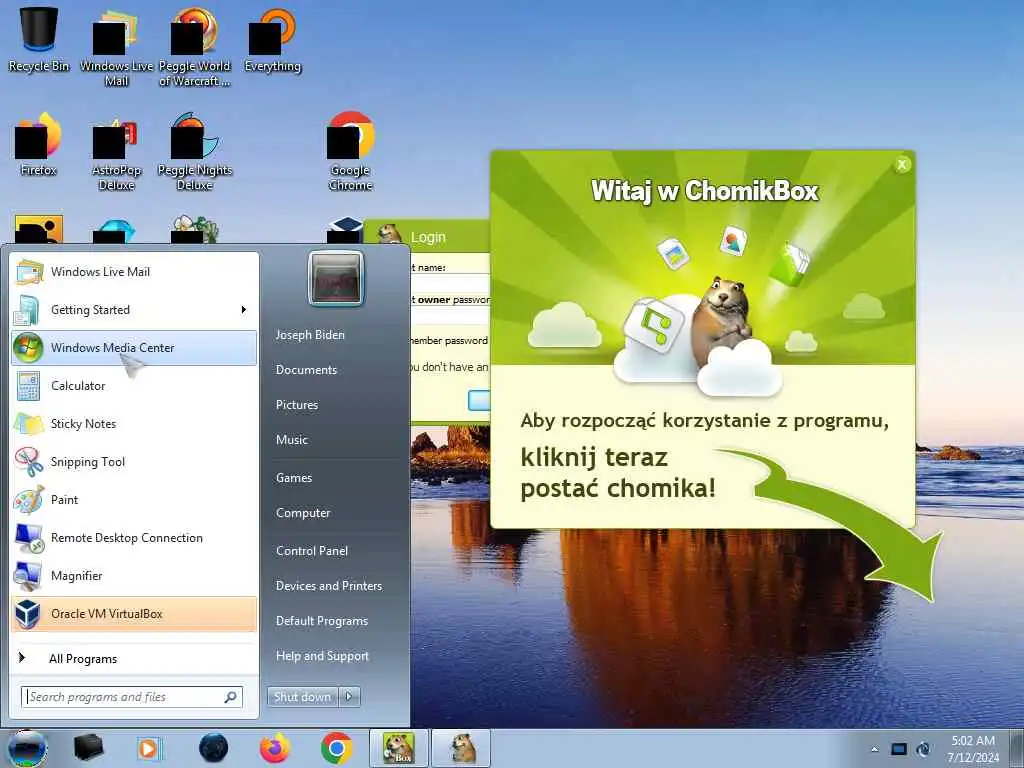
Task: Open Peggle Nights Deluxe desktop shortcut
Action: [195, 152]
